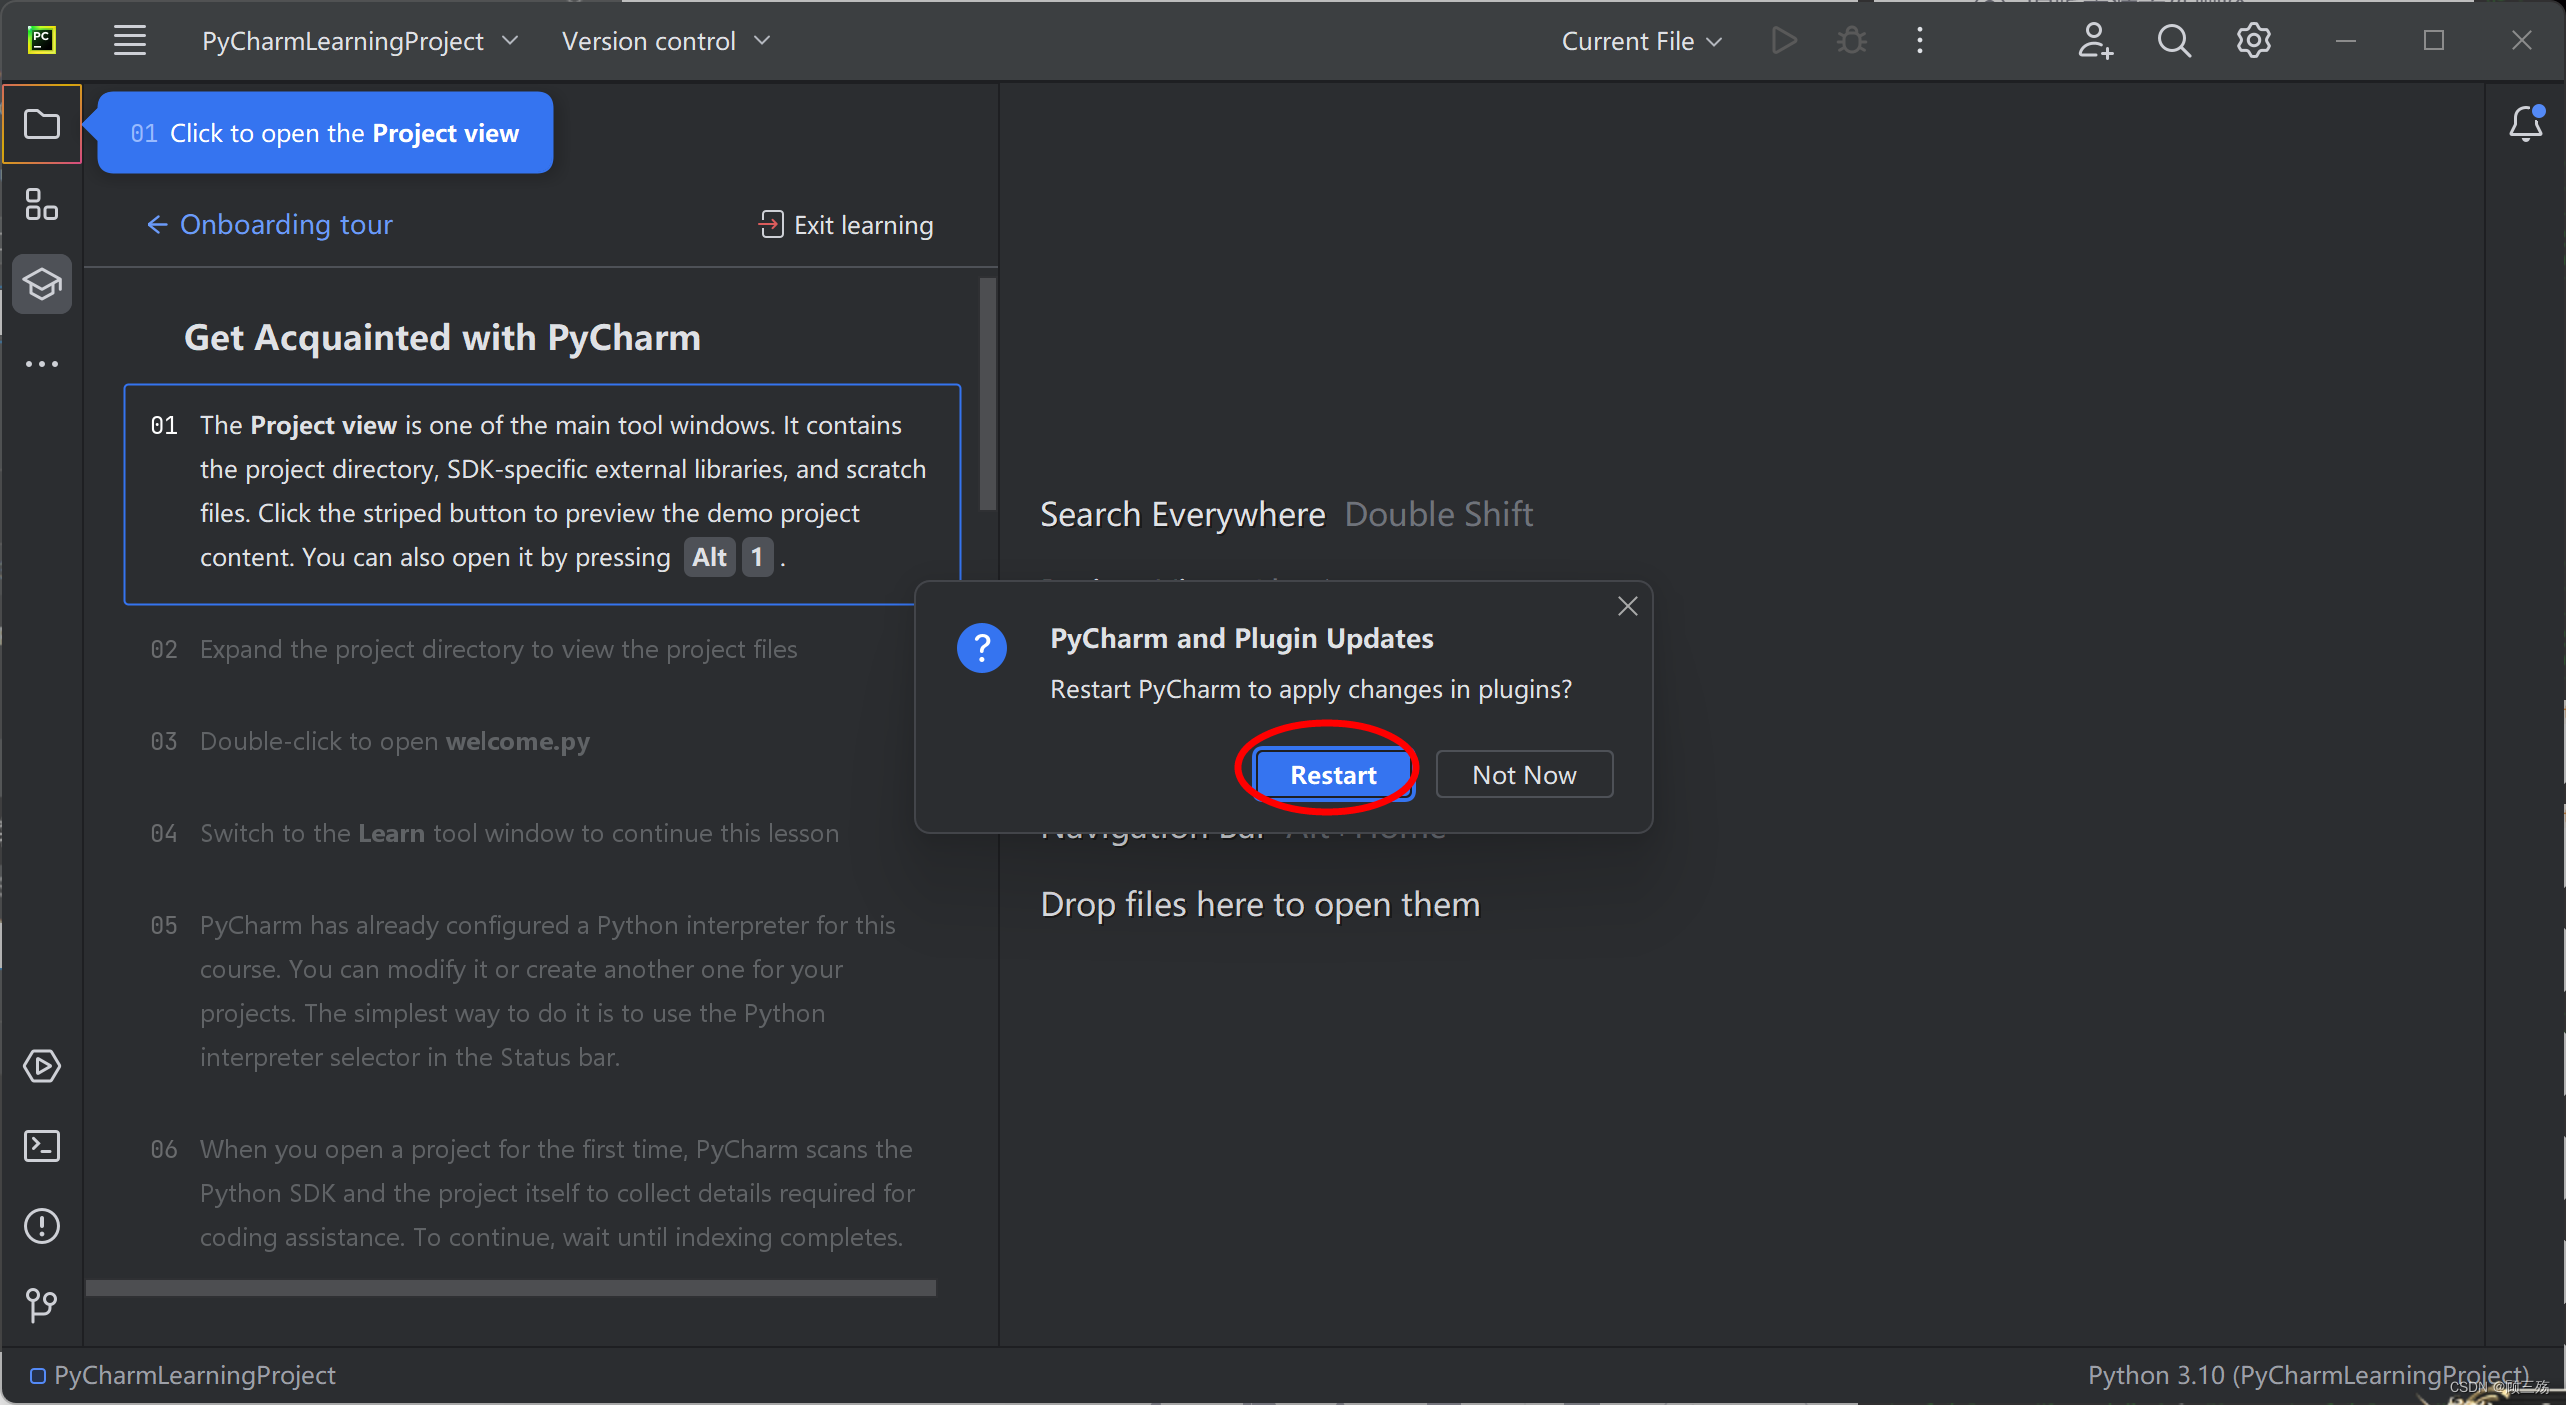This screenshot has height=1405, width=2566.
Task: Open the Git version control tool window icon
Action: click(x=42, y=1304)
